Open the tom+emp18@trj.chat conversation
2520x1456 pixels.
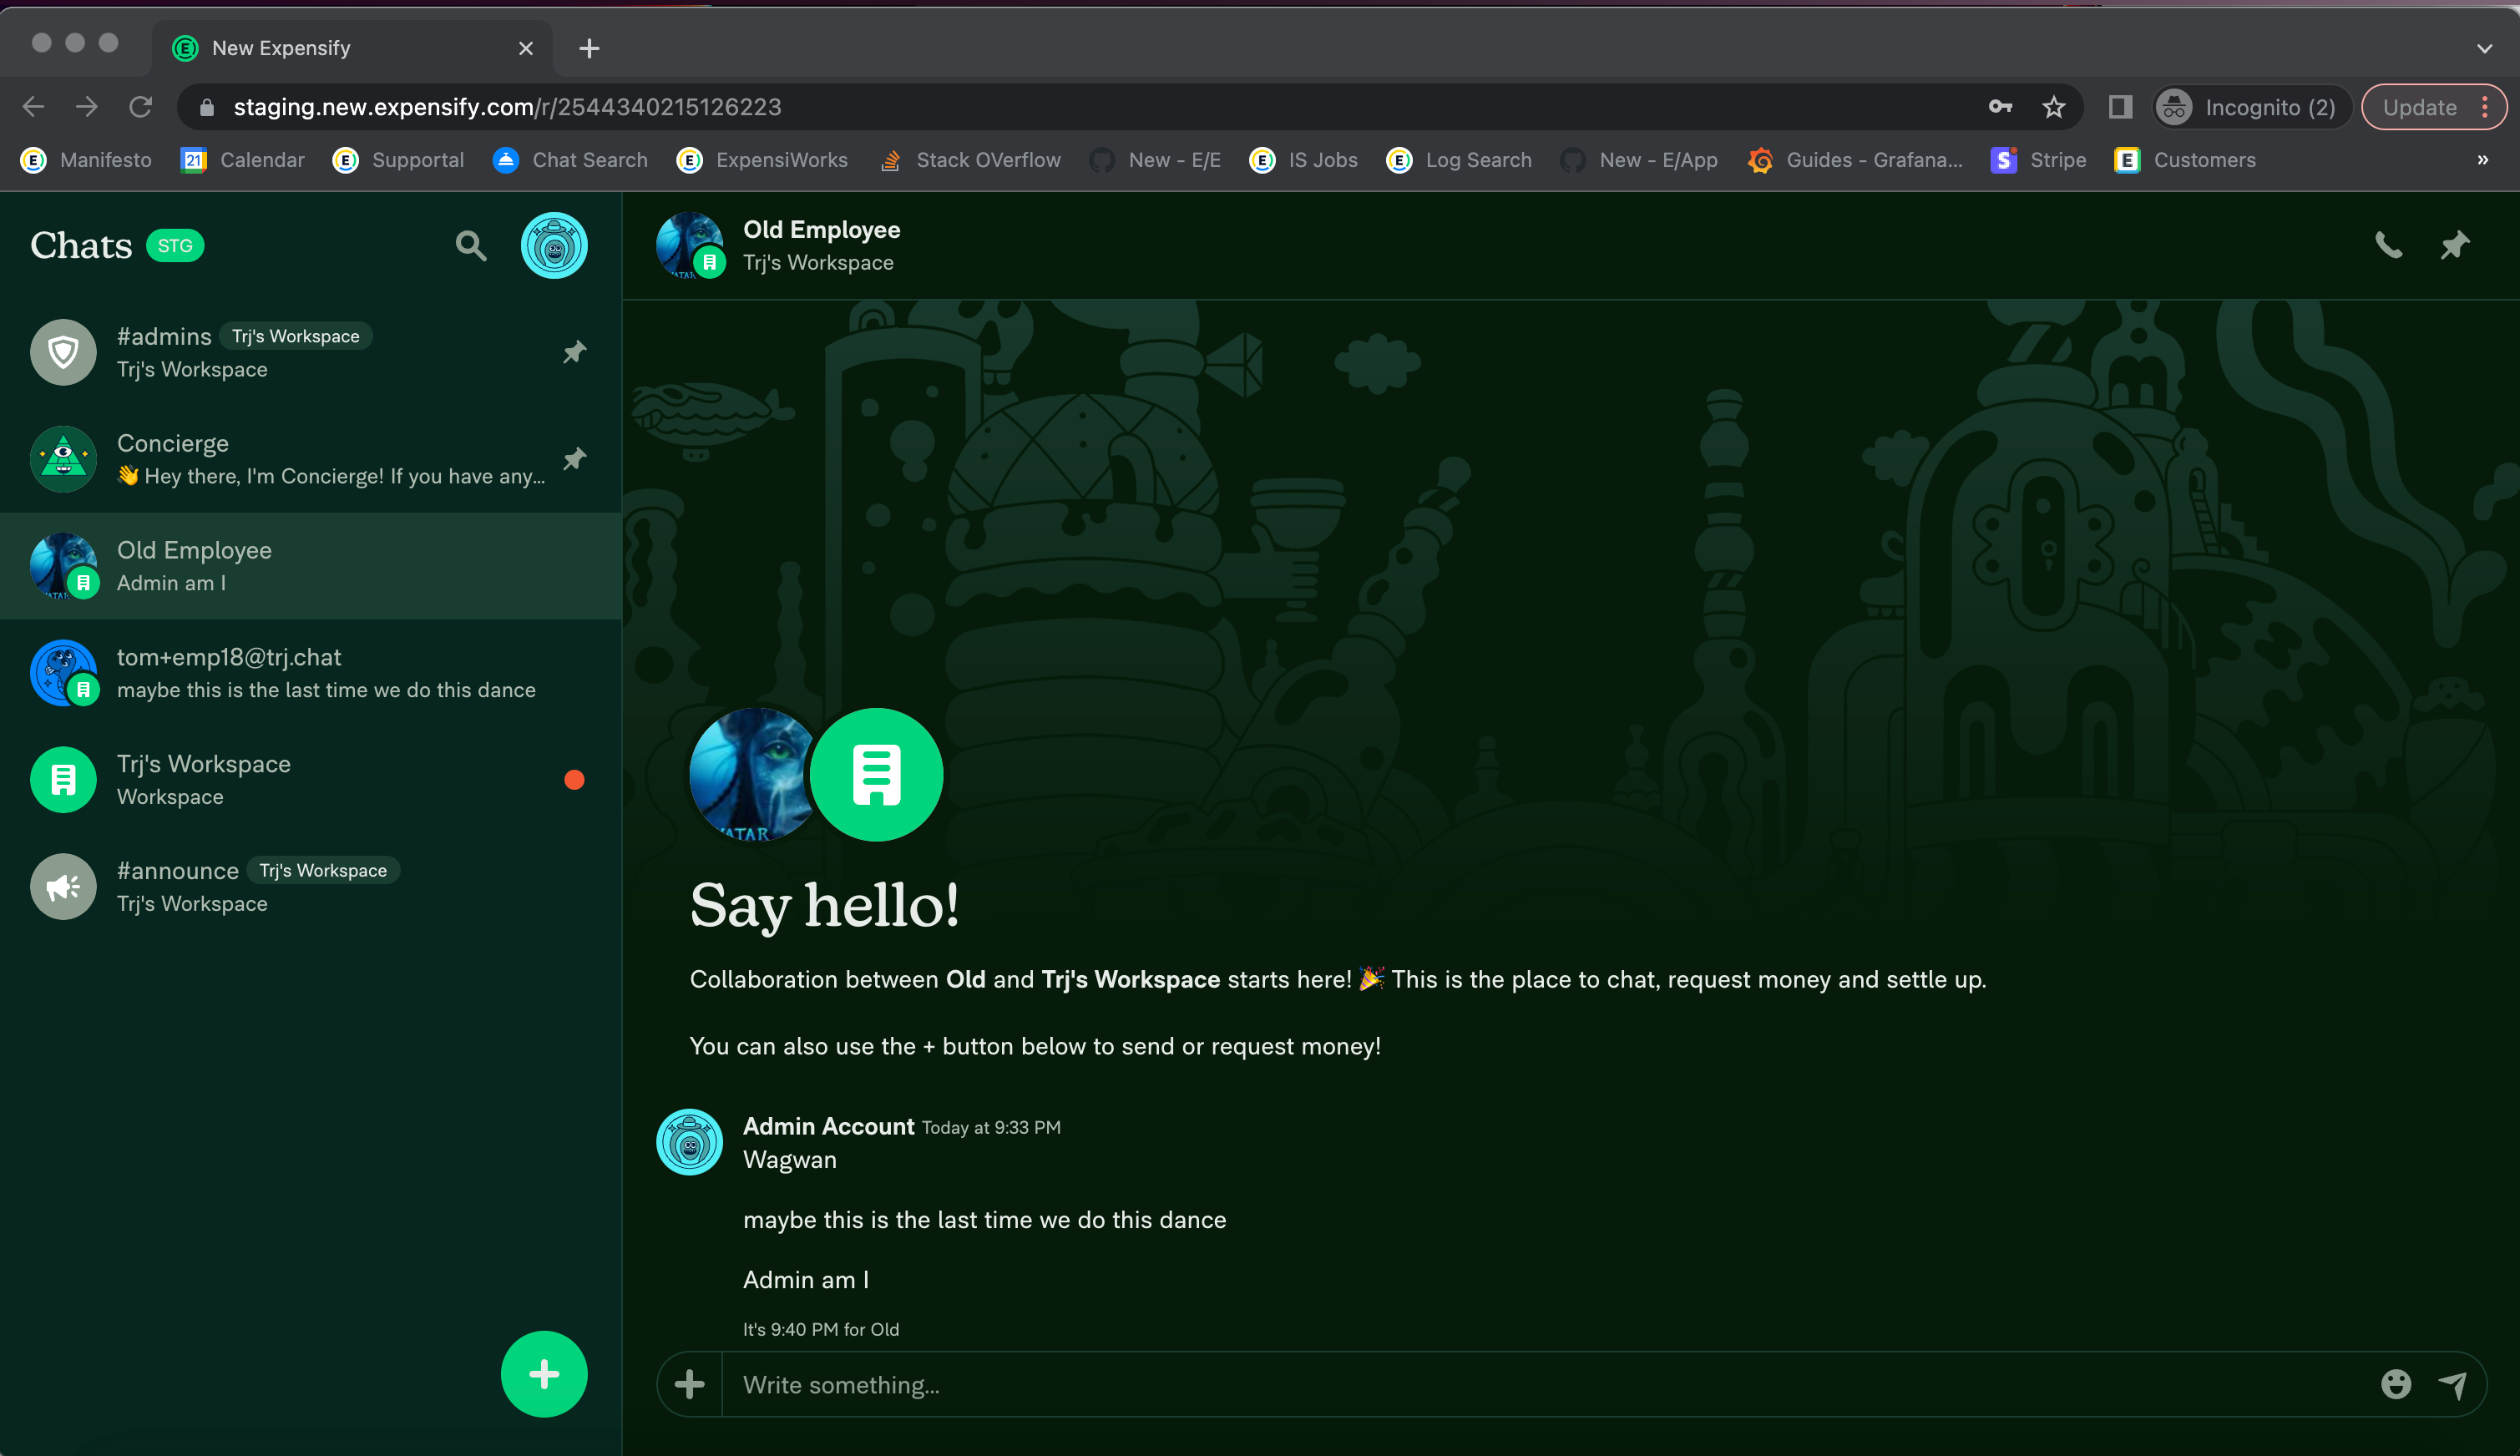click(311, 673)
